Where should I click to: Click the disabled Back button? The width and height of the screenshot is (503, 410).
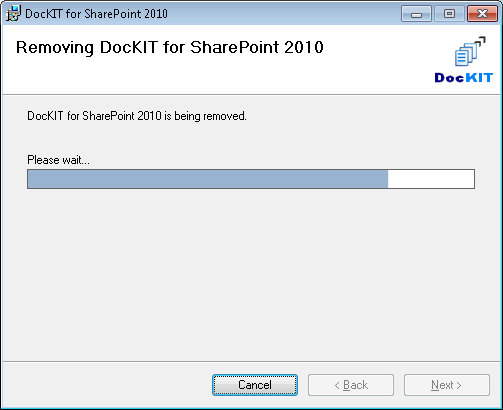point(351,385)
